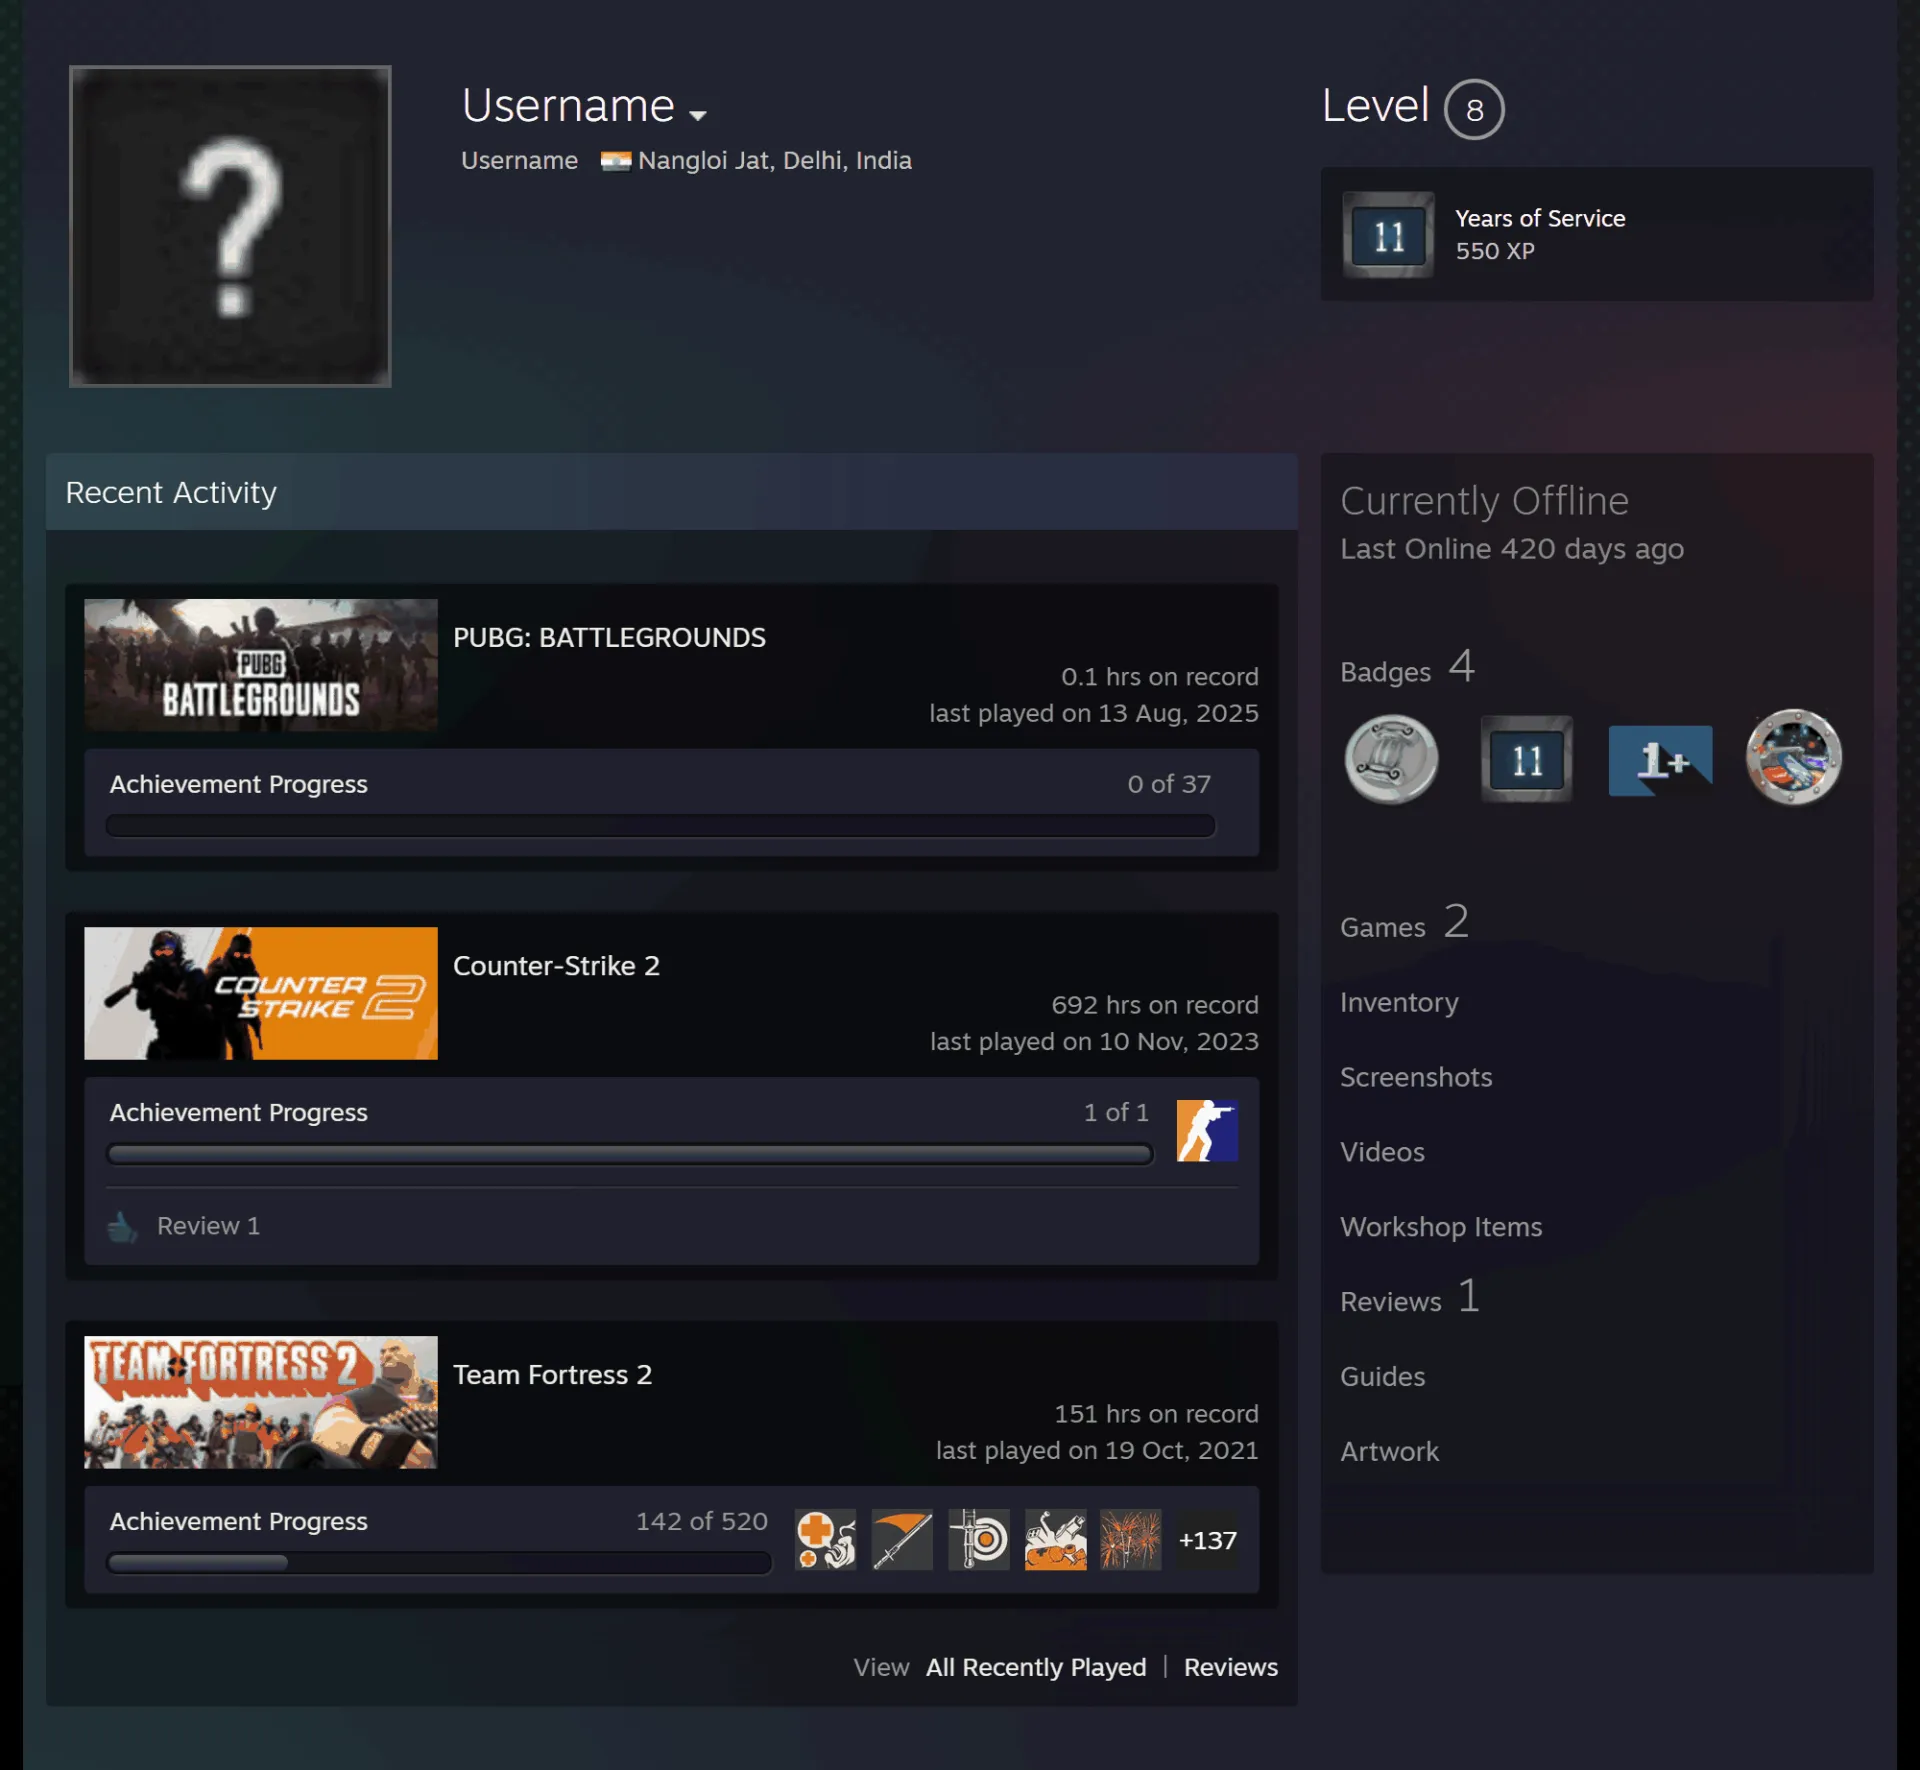
Task: Open the PUBG: BATTLEGROUNDS title link
Action: [x=609, y=637]
